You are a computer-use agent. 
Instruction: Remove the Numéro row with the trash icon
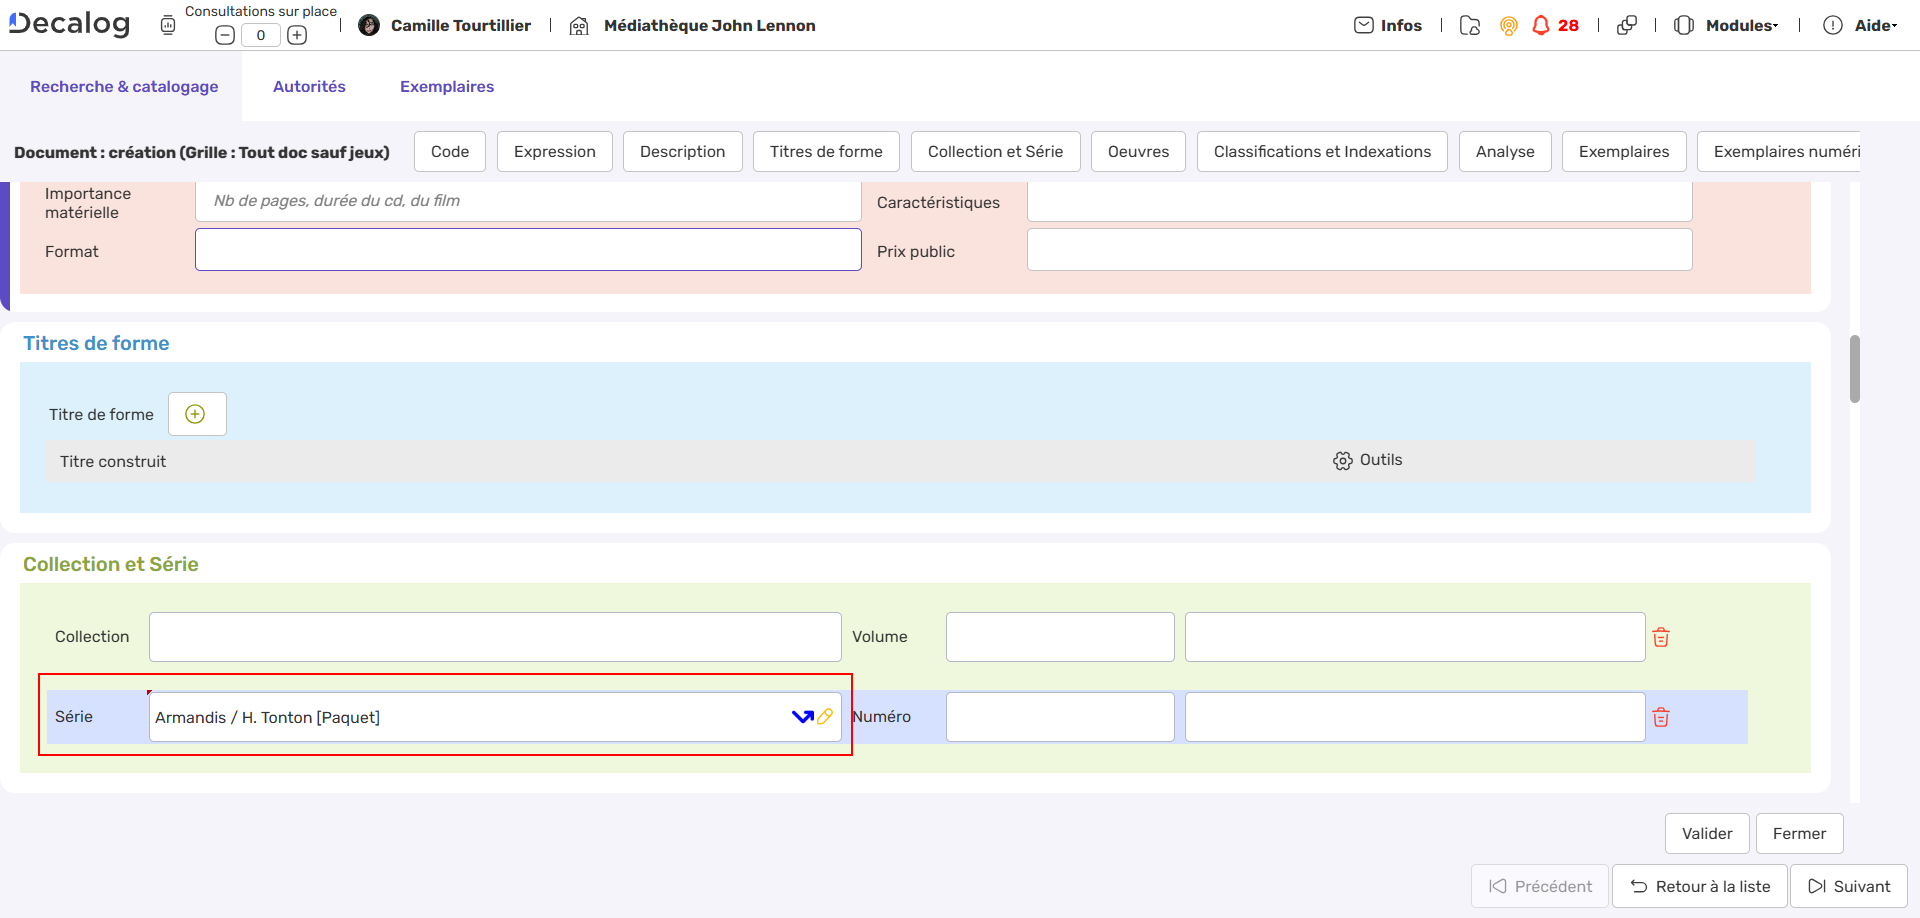(1661, 716)
